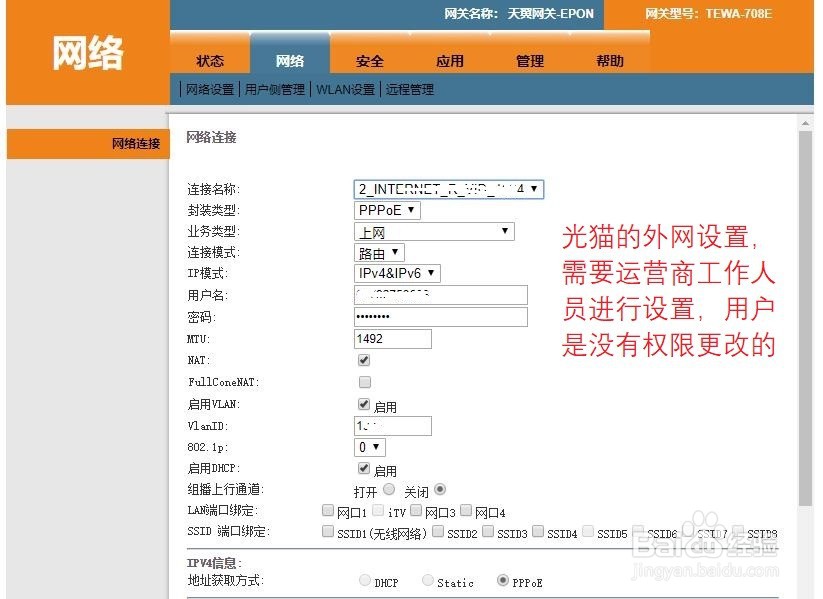Open the 802.1p value dropdown
Screen dimensions: 823x599
(x=368, y=447)
